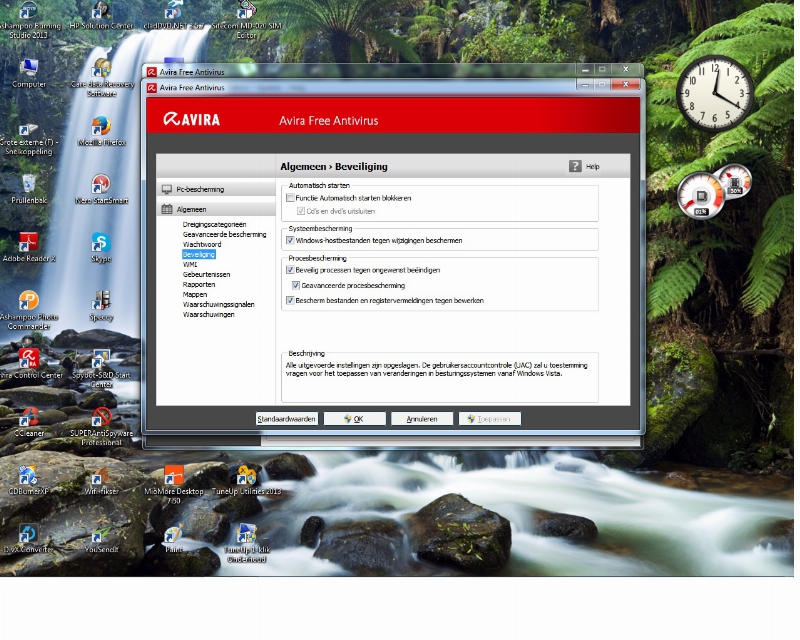This screenshot has width=800, height=640.
Task: Click the Wifi-fikser desktop icon
Action: click(x=101, y=480)
